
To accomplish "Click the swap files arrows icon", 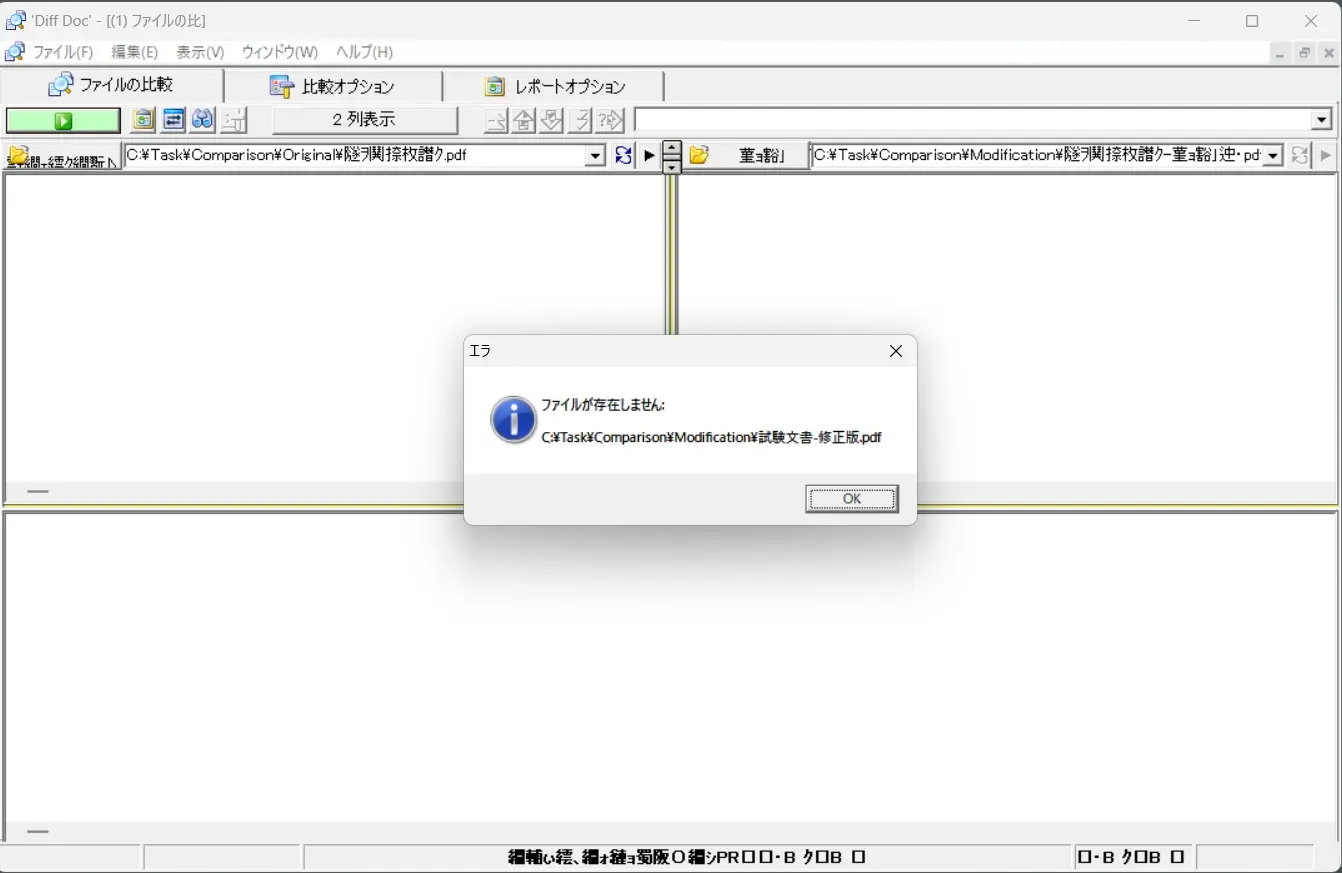I will [174, 120].
